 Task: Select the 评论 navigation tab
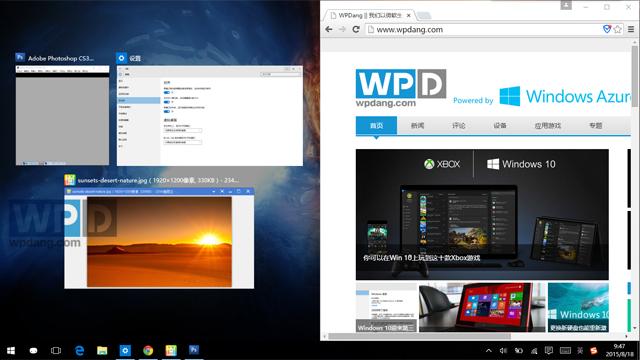pos(458,125)
